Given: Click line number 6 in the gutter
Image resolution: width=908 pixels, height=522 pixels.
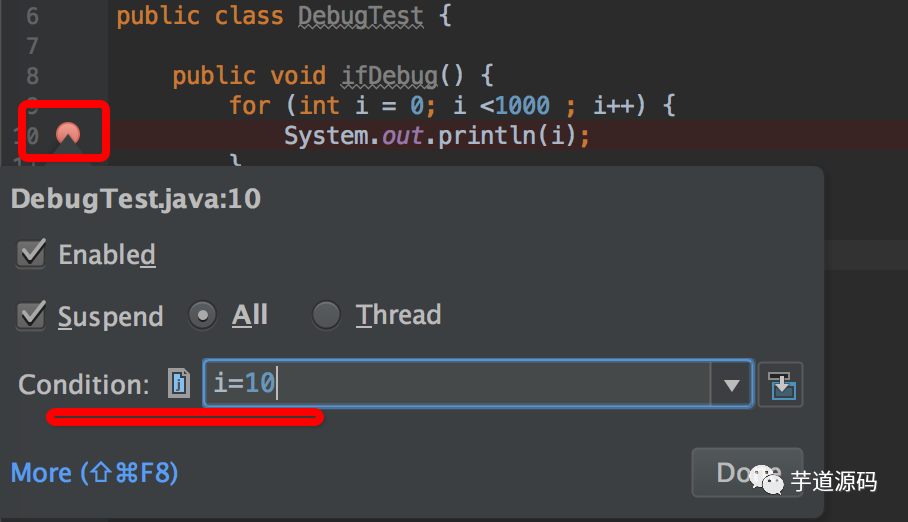Looking at the screenshot, I should click(32, 16).
